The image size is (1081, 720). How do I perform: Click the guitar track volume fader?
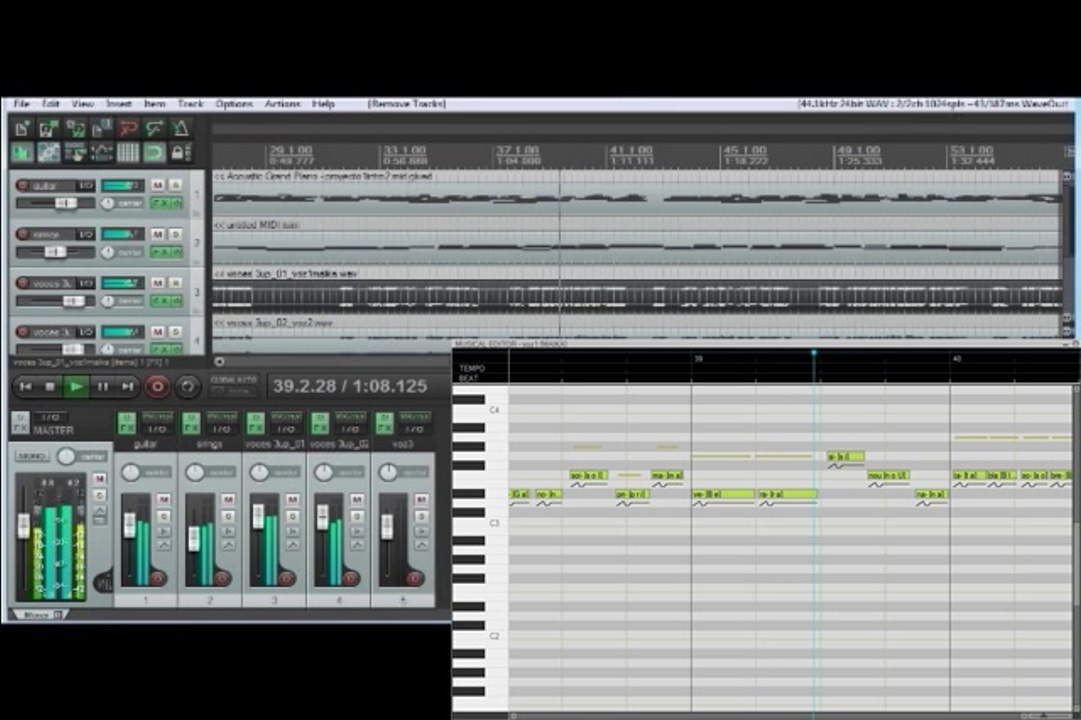tap(66, 203)
